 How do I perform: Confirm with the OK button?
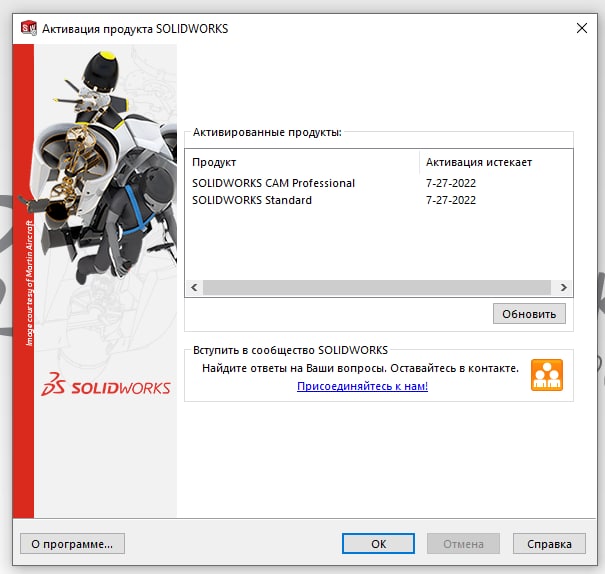point(378,544)
